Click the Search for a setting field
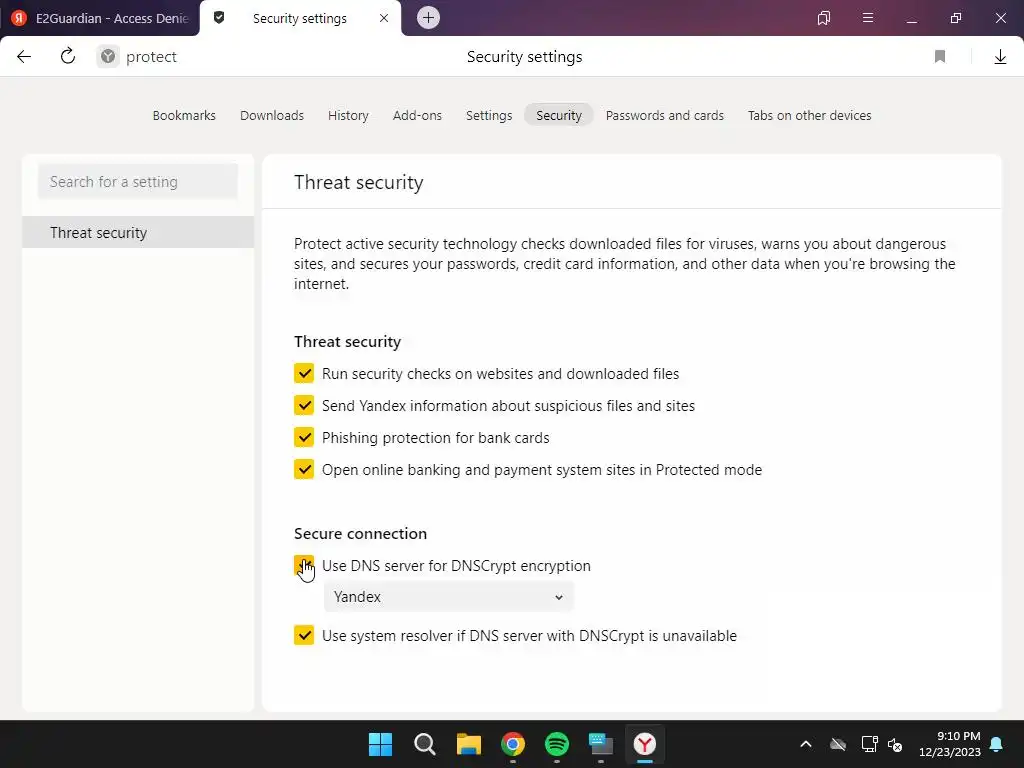The image size is (1024, 768). 138,182
